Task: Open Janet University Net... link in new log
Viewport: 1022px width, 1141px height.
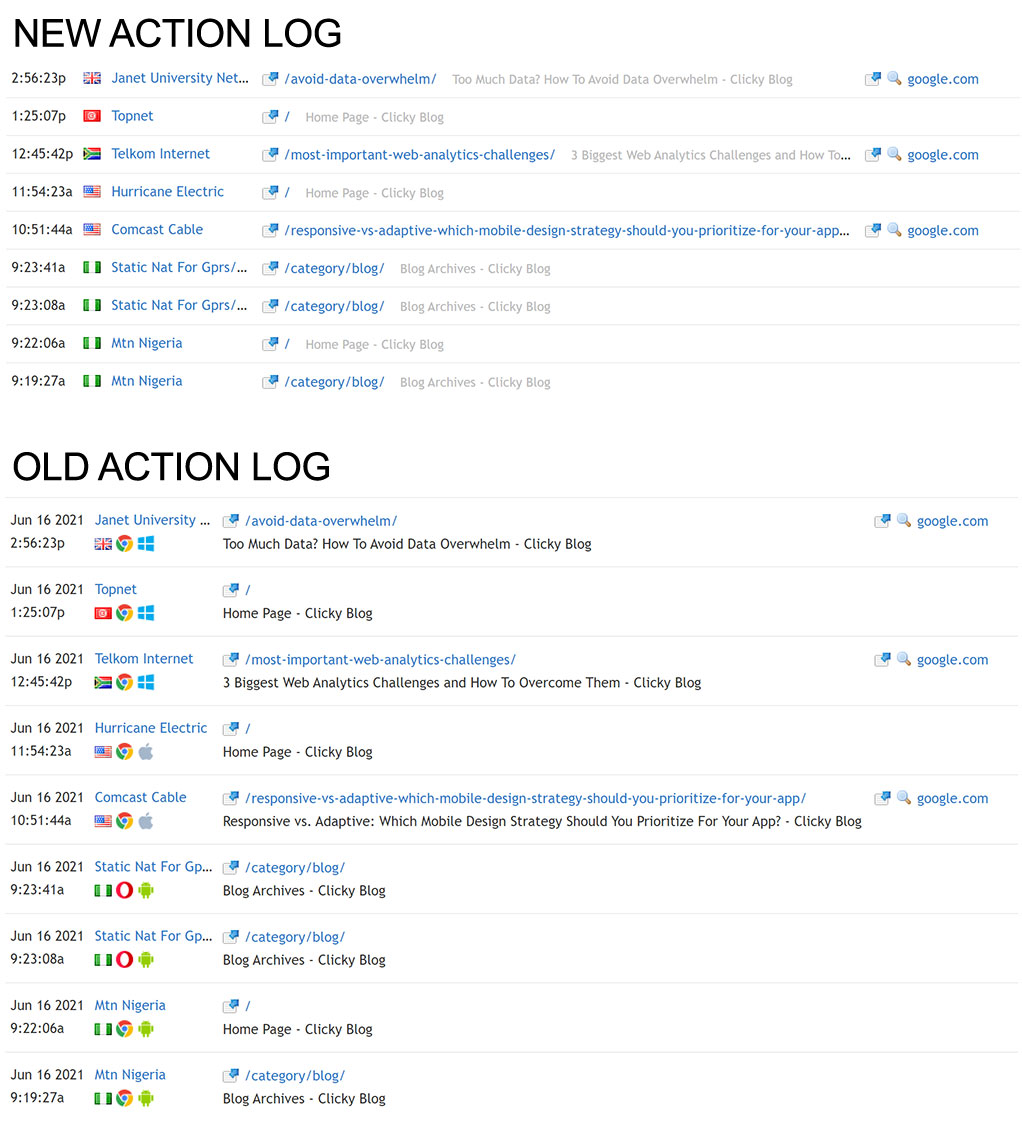Action: tap(180, 78)
